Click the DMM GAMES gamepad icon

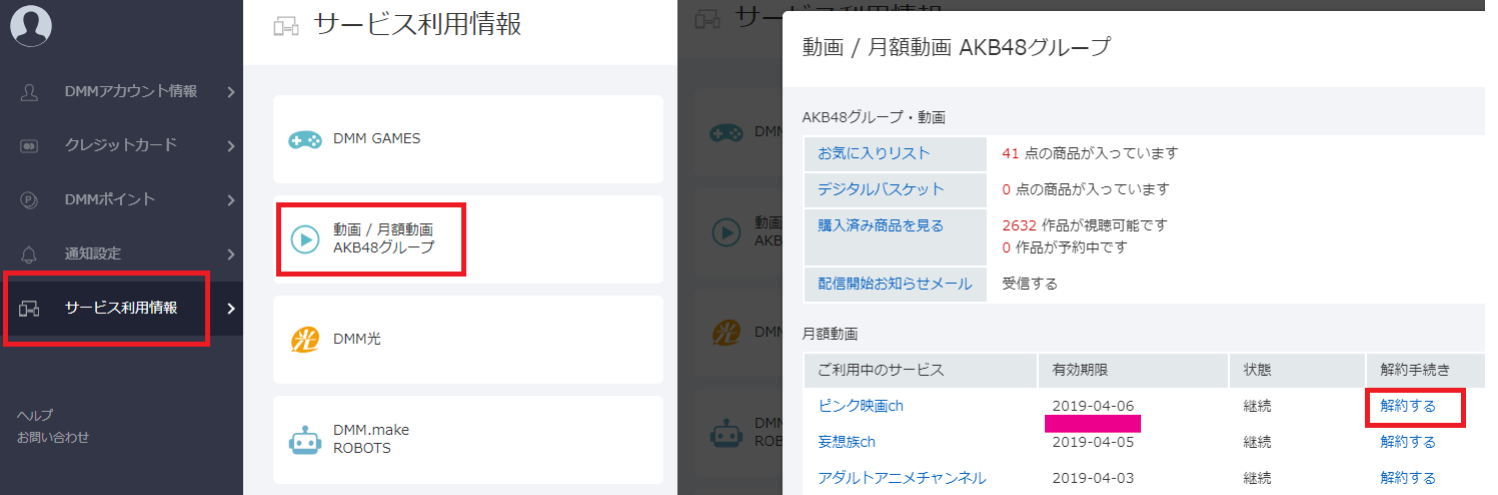(305, 139)
